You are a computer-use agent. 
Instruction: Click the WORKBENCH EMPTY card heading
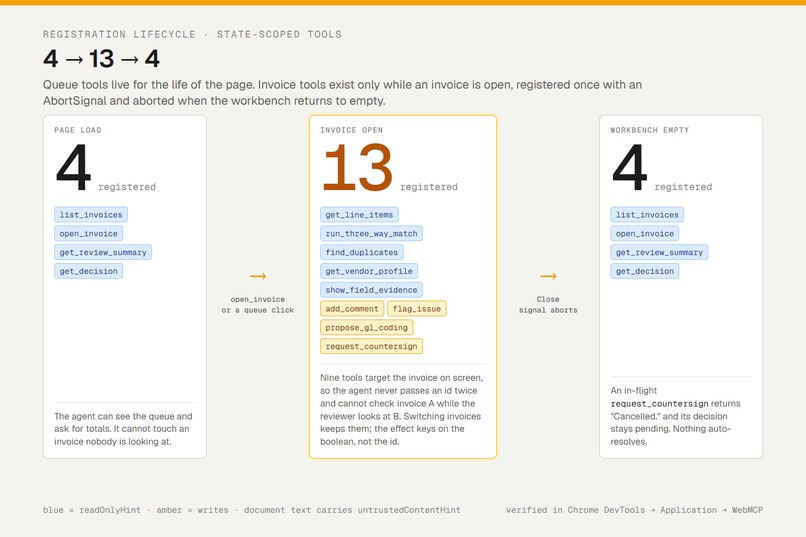click(650, 130)
